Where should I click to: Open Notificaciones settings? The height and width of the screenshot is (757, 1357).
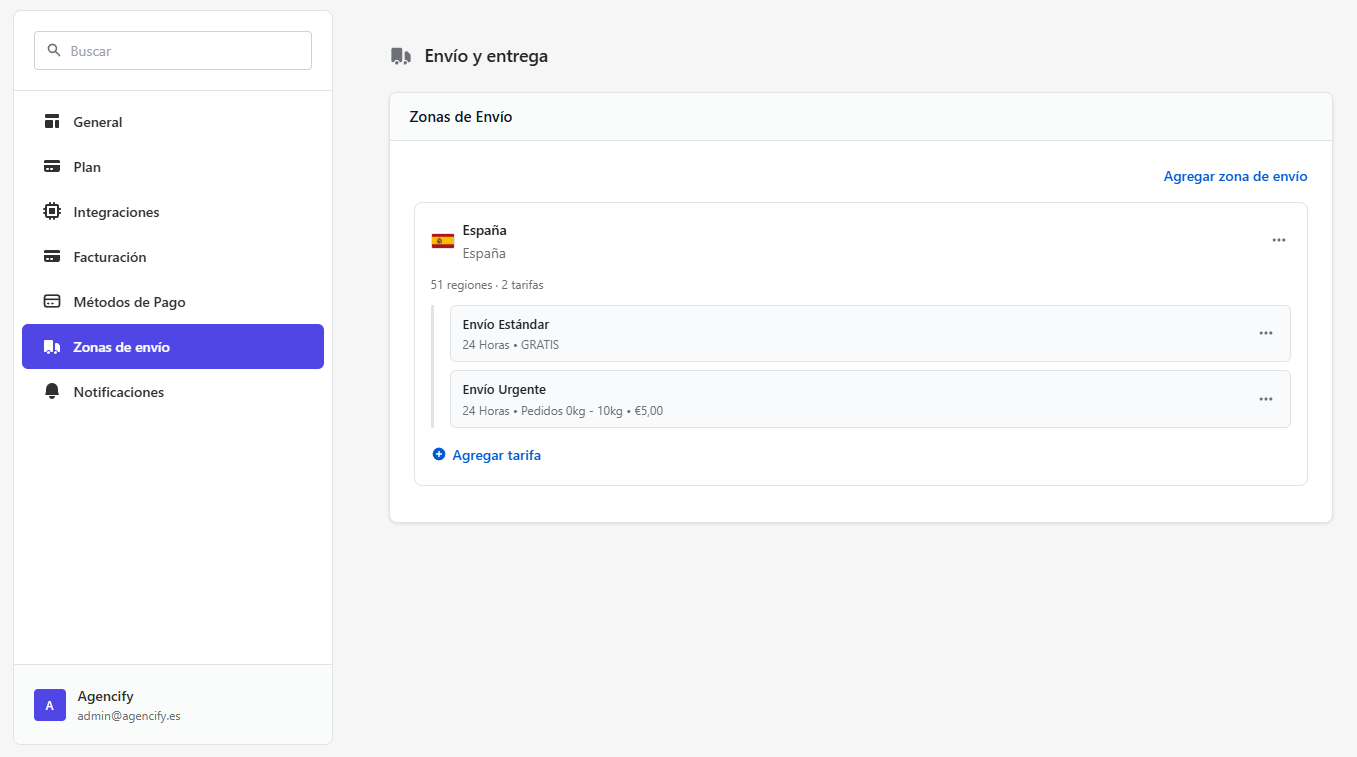pyautogui.click(x=173, y=392)
